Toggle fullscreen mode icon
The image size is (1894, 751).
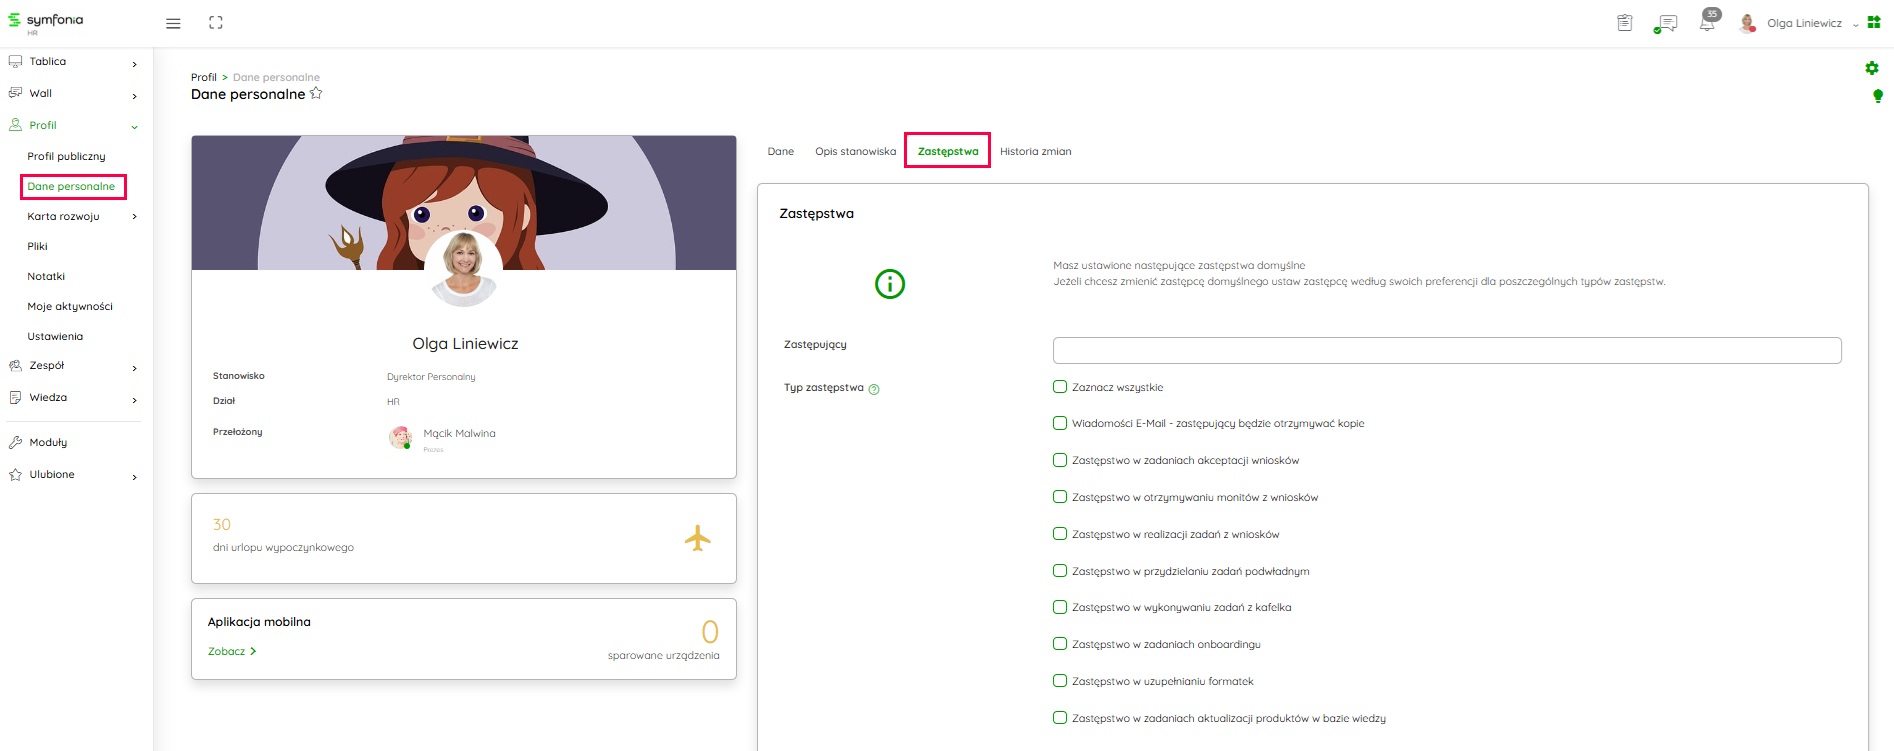pyautogui.click(x=216, y=23)
